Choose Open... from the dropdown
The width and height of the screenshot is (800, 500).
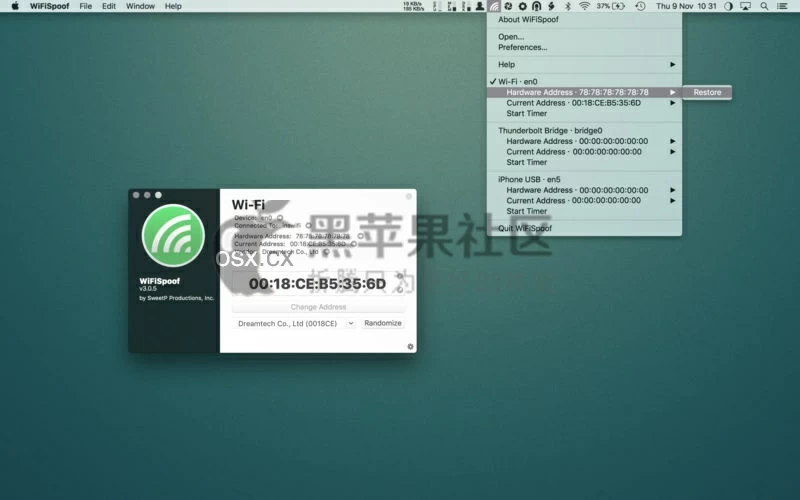click(584, 37)
